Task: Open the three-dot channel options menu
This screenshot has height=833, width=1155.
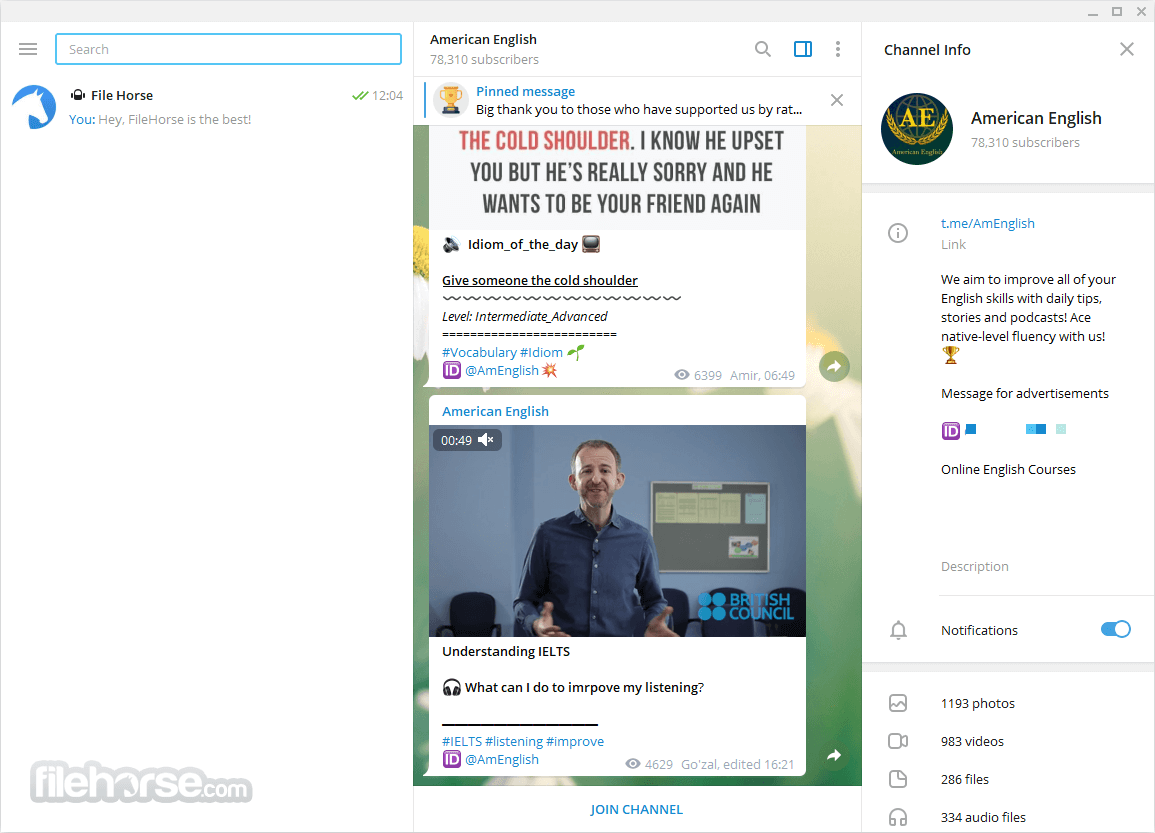Action: [x=838, y=49]
